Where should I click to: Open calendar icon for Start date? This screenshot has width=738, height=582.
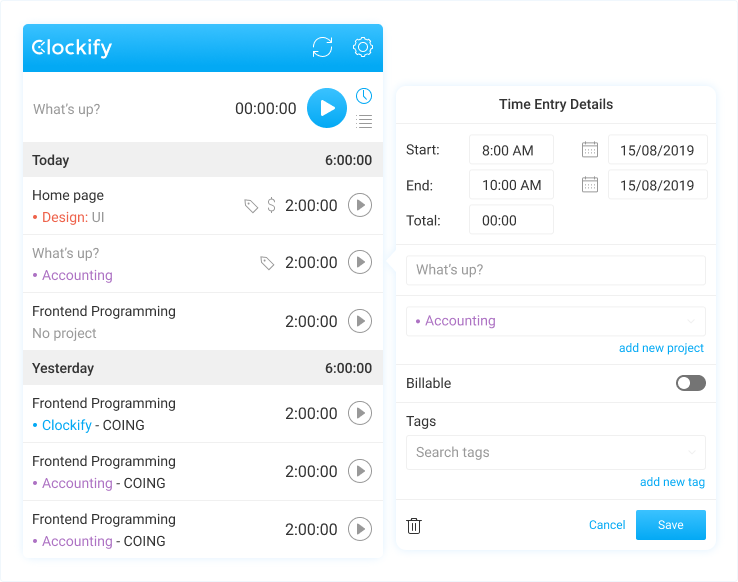tap(590, 150)
